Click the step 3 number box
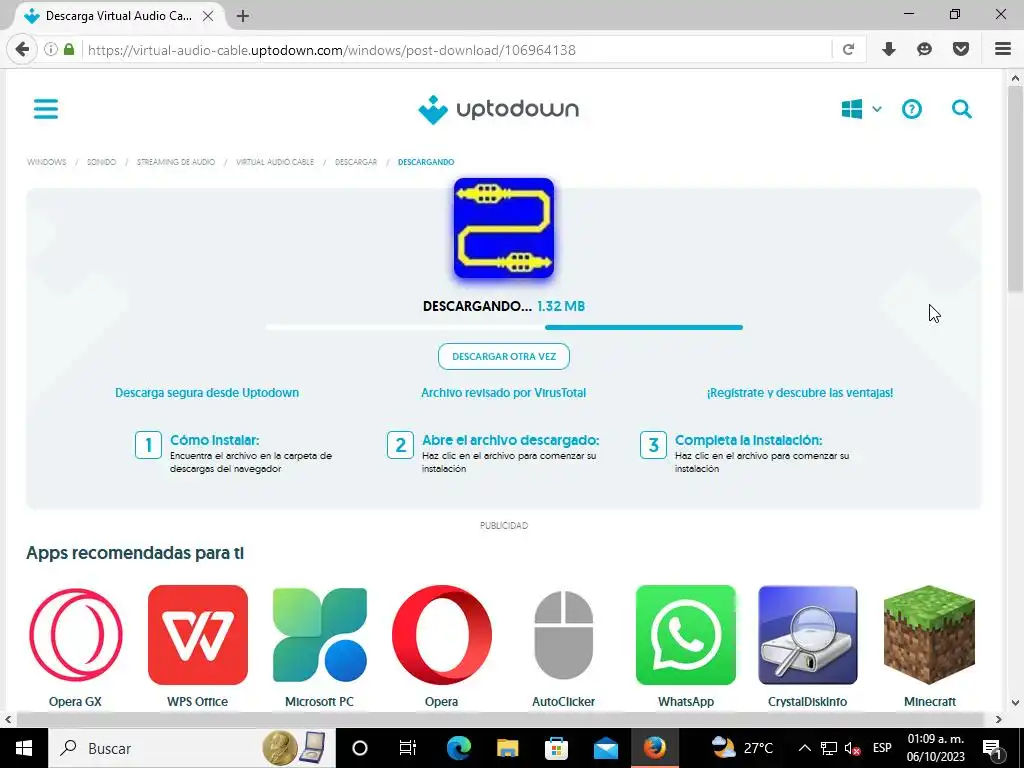This screenshot has width=1024, height=768. click(x=653, y=445)
